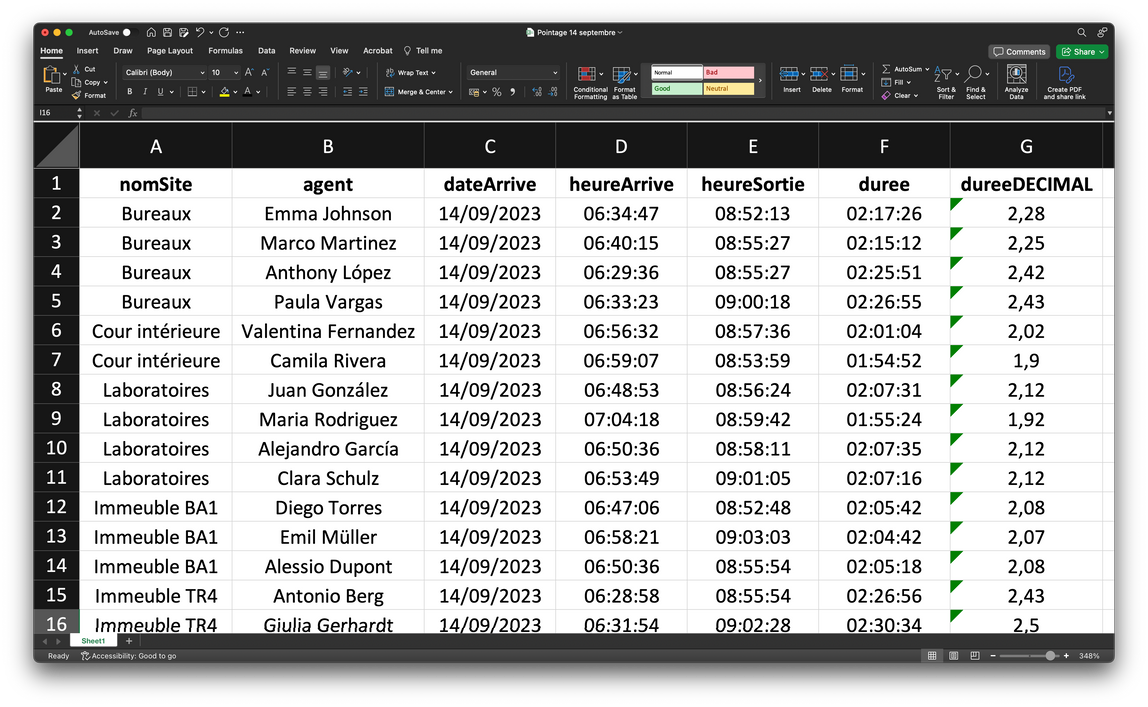This screenshot has height=707, width=1148.
Task: Apply bold formatting to the cell
Action: coord(130,92)
